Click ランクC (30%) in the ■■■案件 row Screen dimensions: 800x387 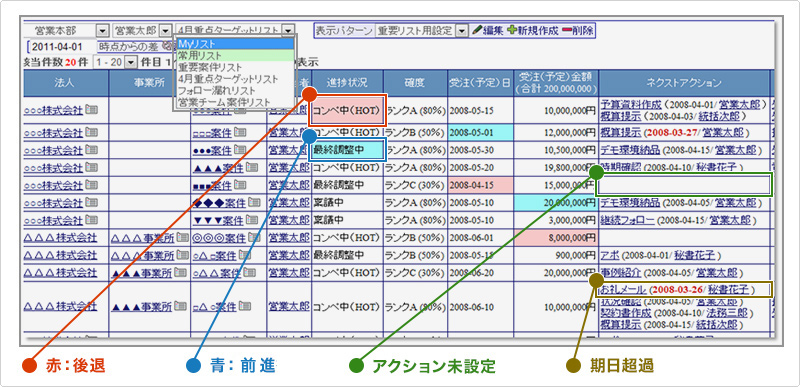click(x=415, y=185)
